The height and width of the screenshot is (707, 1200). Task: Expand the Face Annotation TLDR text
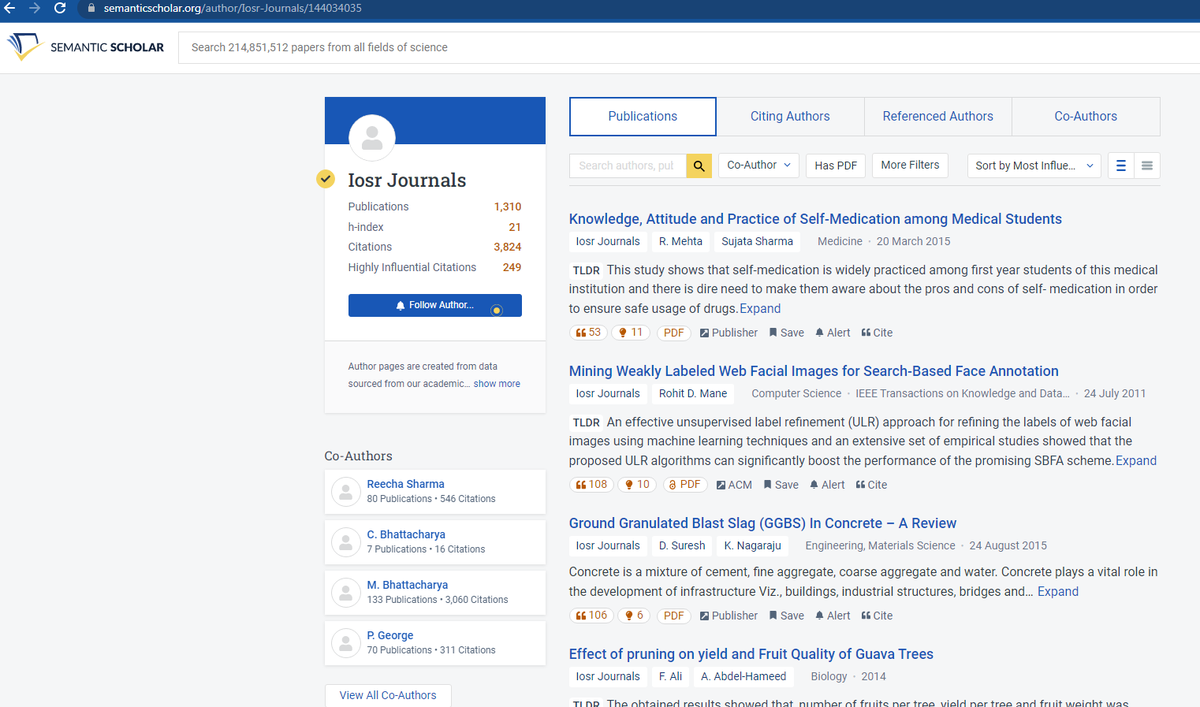(1136, 461)
